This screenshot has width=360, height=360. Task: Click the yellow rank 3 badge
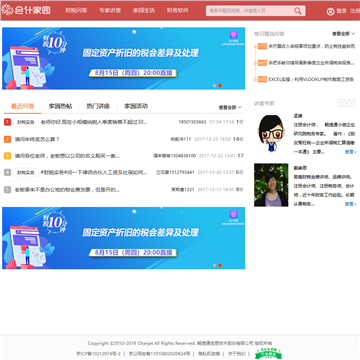(x=7, y=156)
